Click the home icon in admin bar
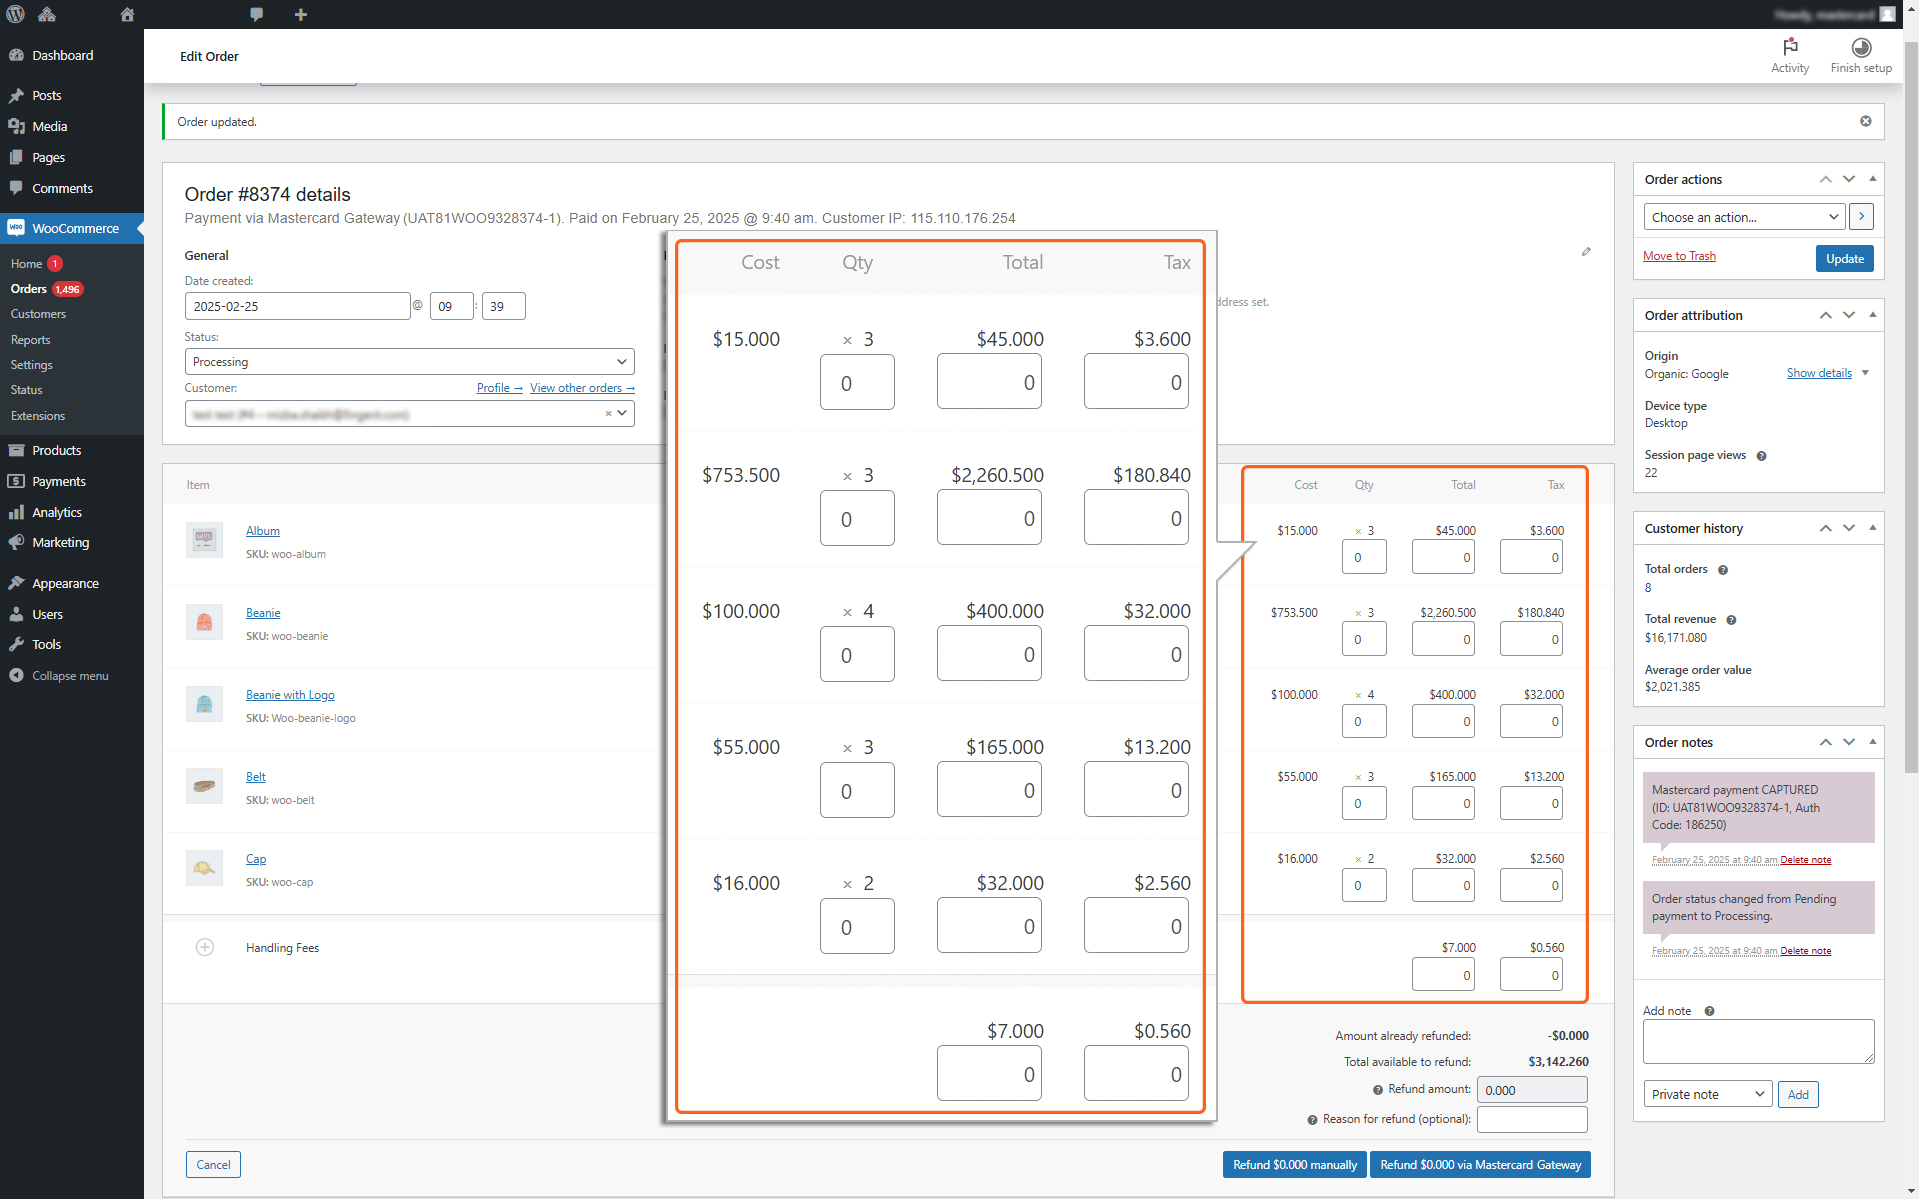1919x1199 pixels. [127, 14]
